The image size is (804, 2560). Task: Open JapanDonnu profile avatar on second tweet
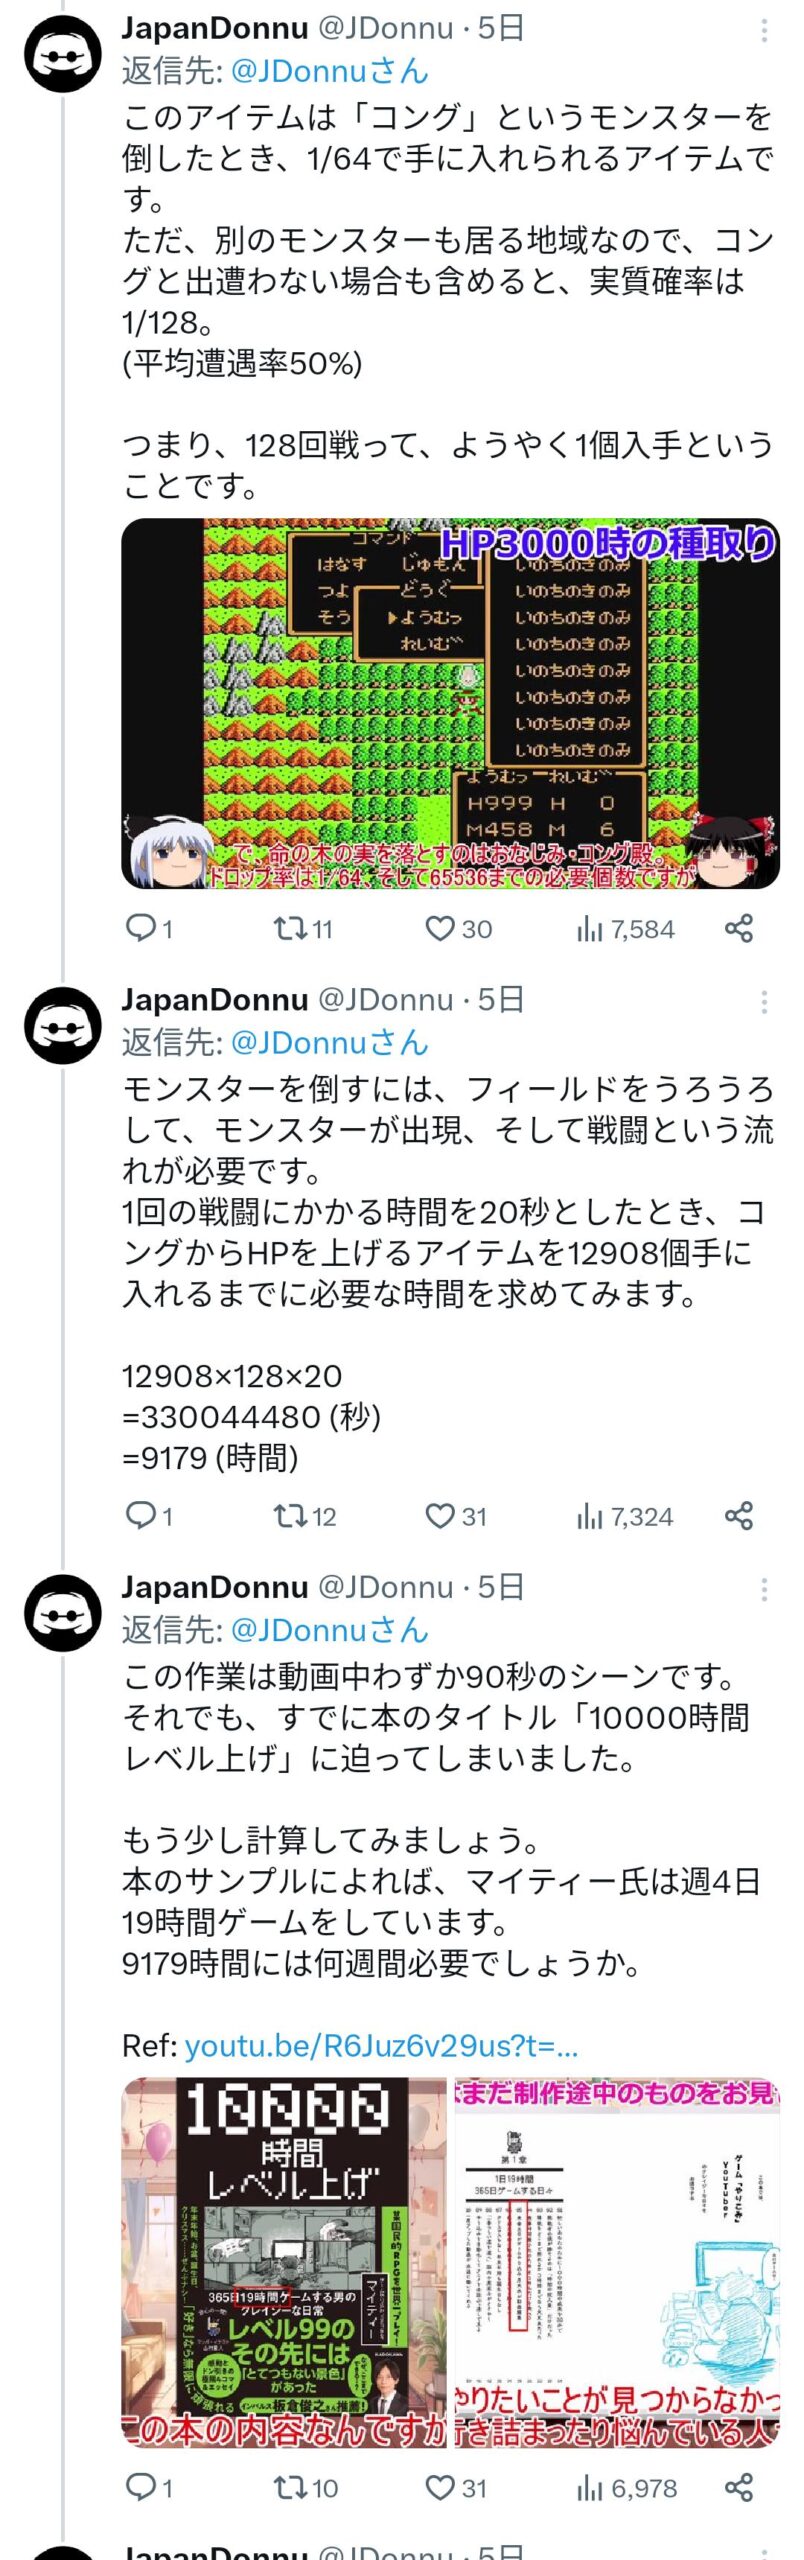(63, 1025)
